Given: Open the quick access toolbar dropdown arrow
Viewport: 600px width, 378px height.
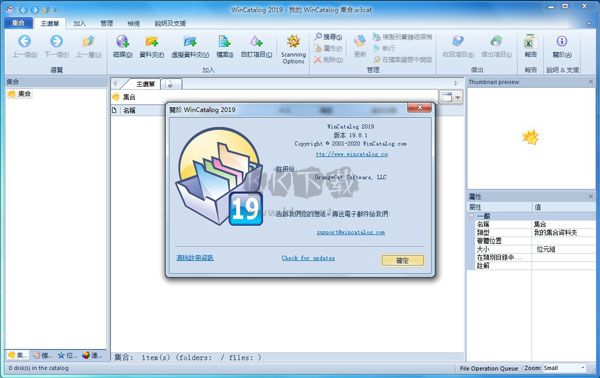Looking at the screenshot, I should click(55, 10).
